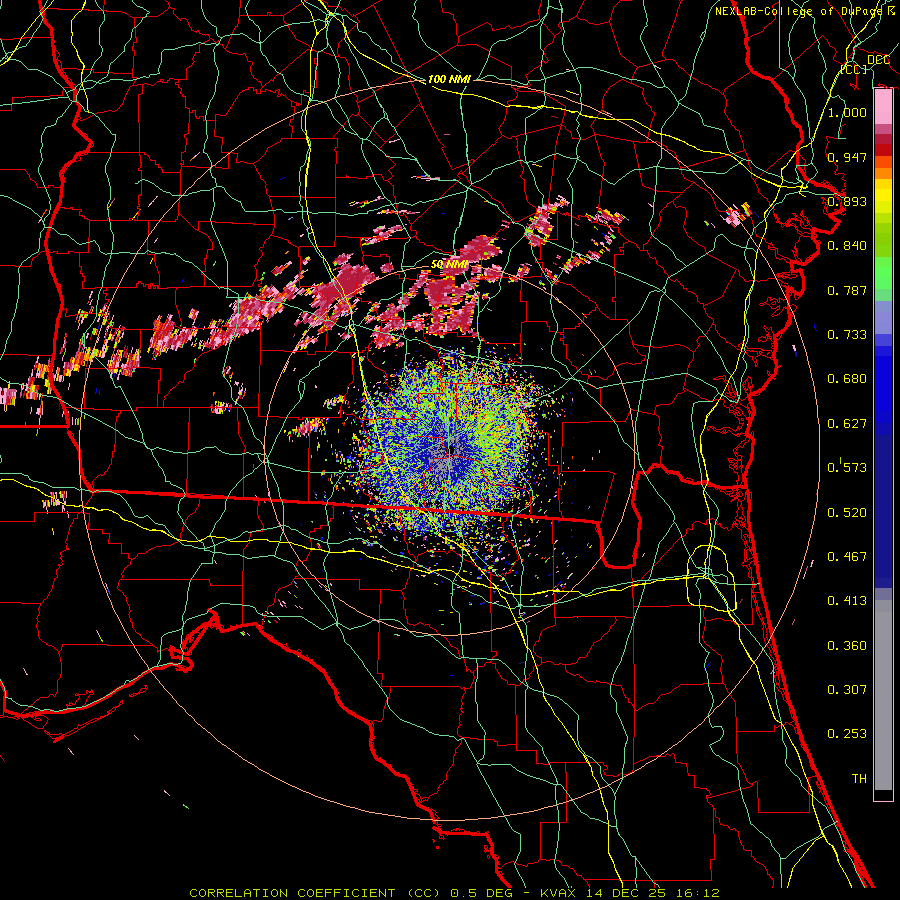
Task: Click the TH threshold label in the legend
Action: tap(859, 778)
